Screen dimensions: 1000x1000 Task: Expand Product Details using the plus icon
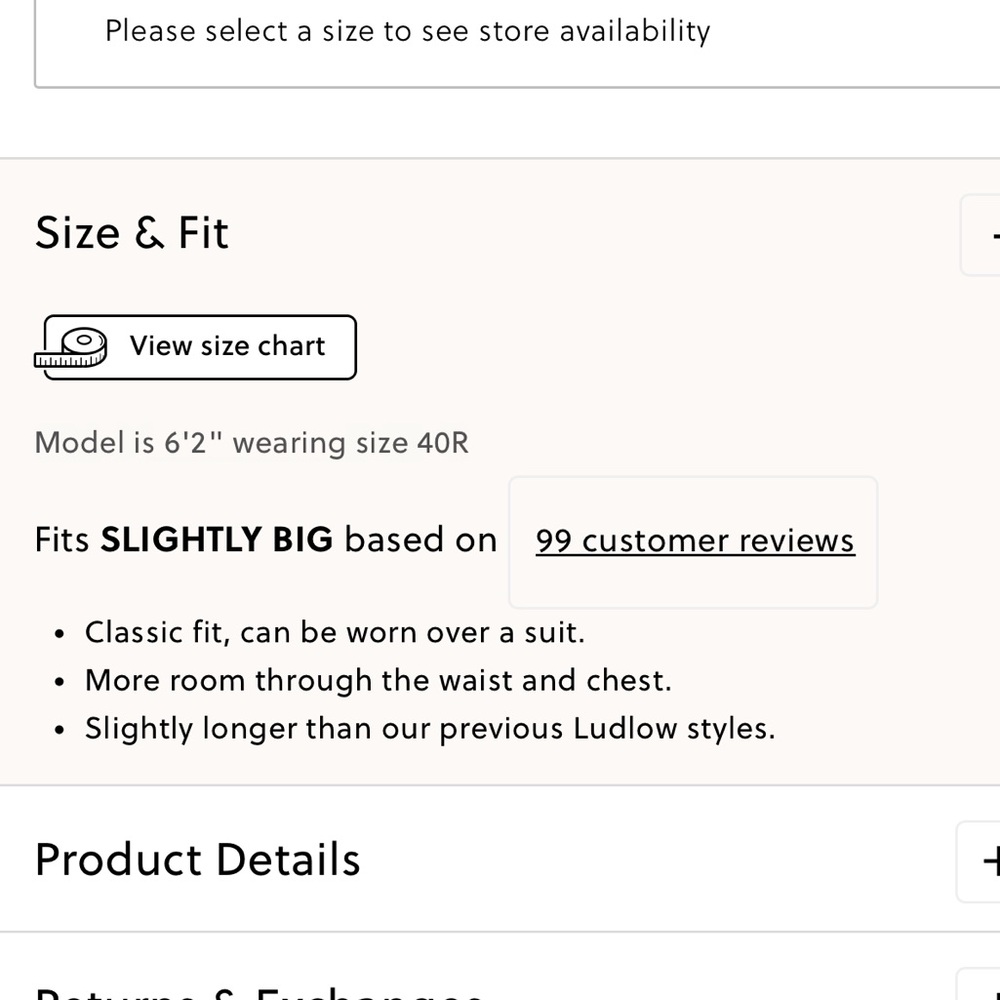pyautogui.click(x=979, y=862)
